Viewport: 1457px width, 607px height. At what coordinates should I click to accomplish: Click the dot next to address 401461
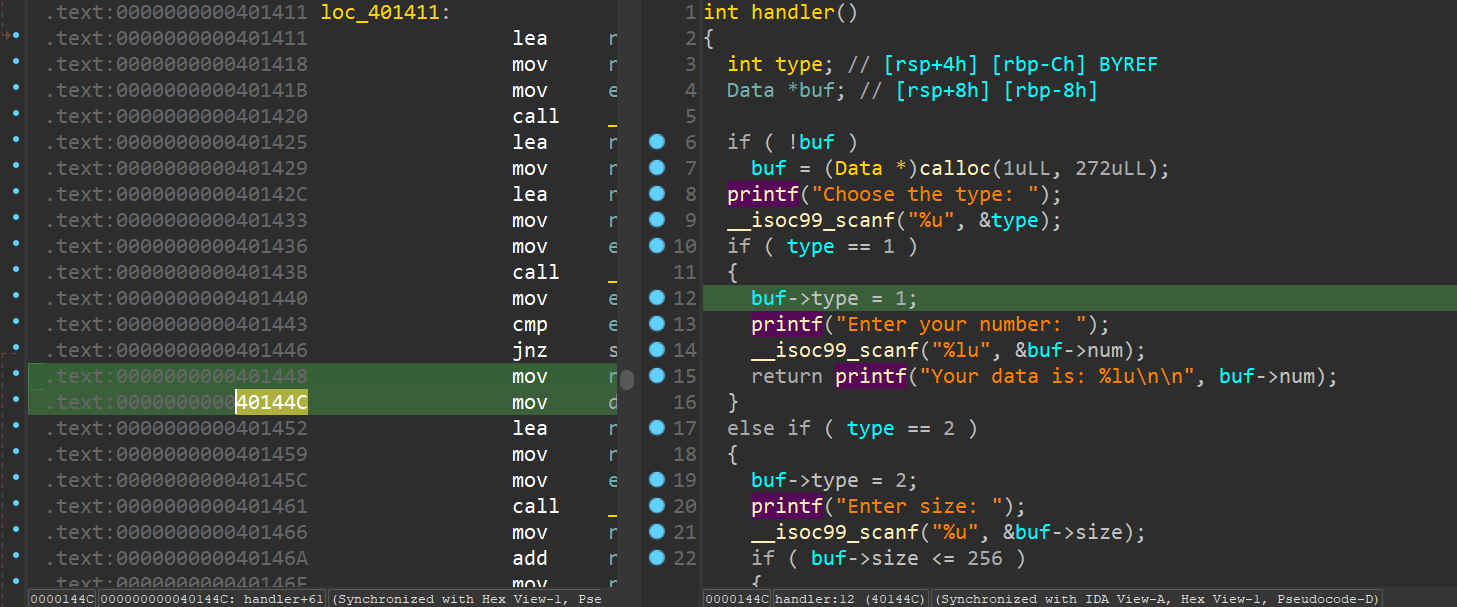coord(15,506)
